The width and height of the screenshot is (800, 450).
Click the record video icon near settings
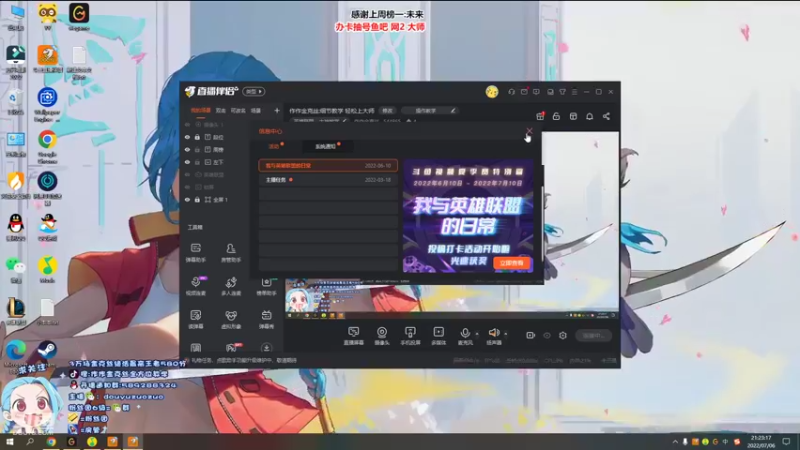(531, 335)
